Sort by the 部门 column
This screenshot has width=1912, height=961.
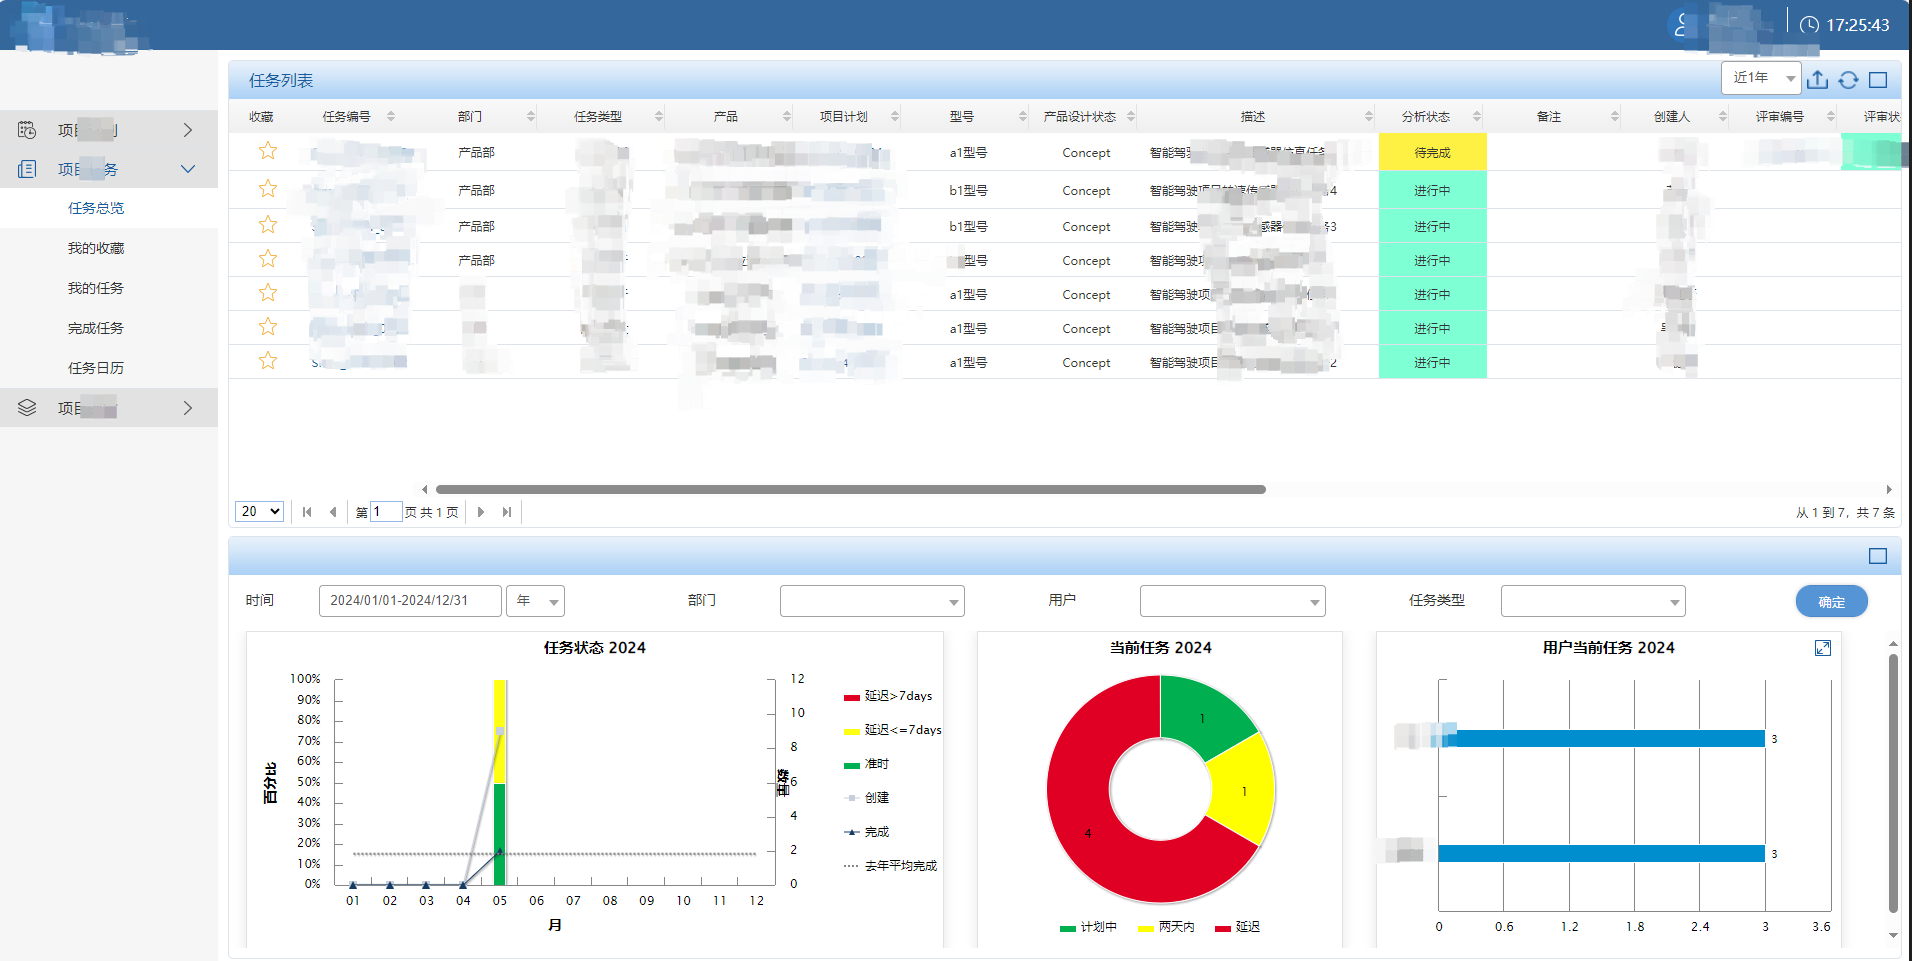pos(530,117)
